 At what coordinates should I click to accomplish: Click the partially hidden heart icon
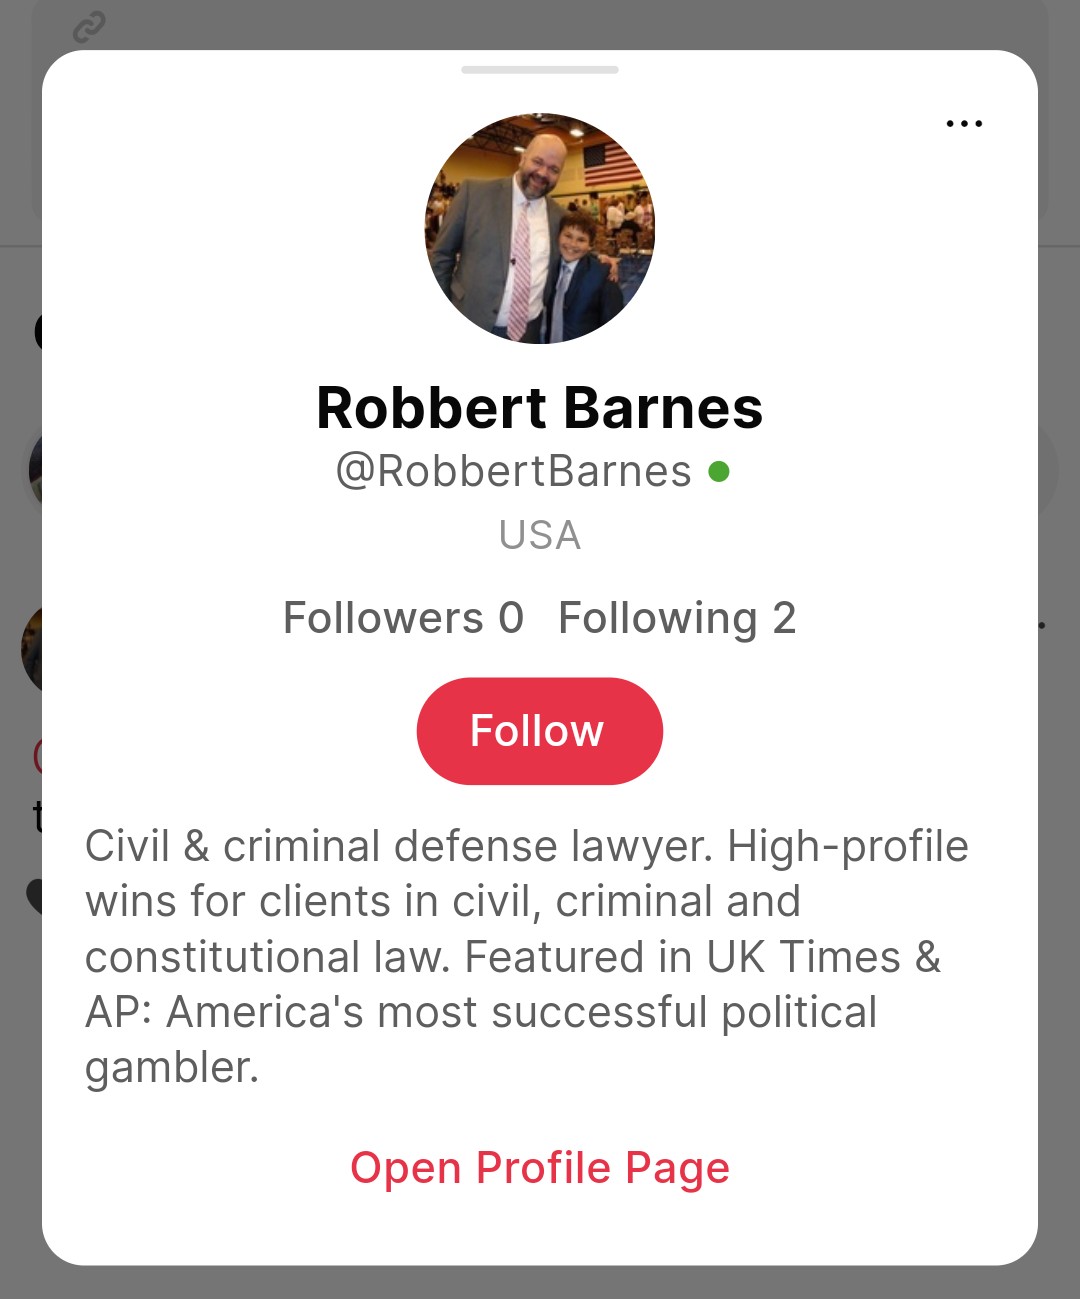point(33,895)
